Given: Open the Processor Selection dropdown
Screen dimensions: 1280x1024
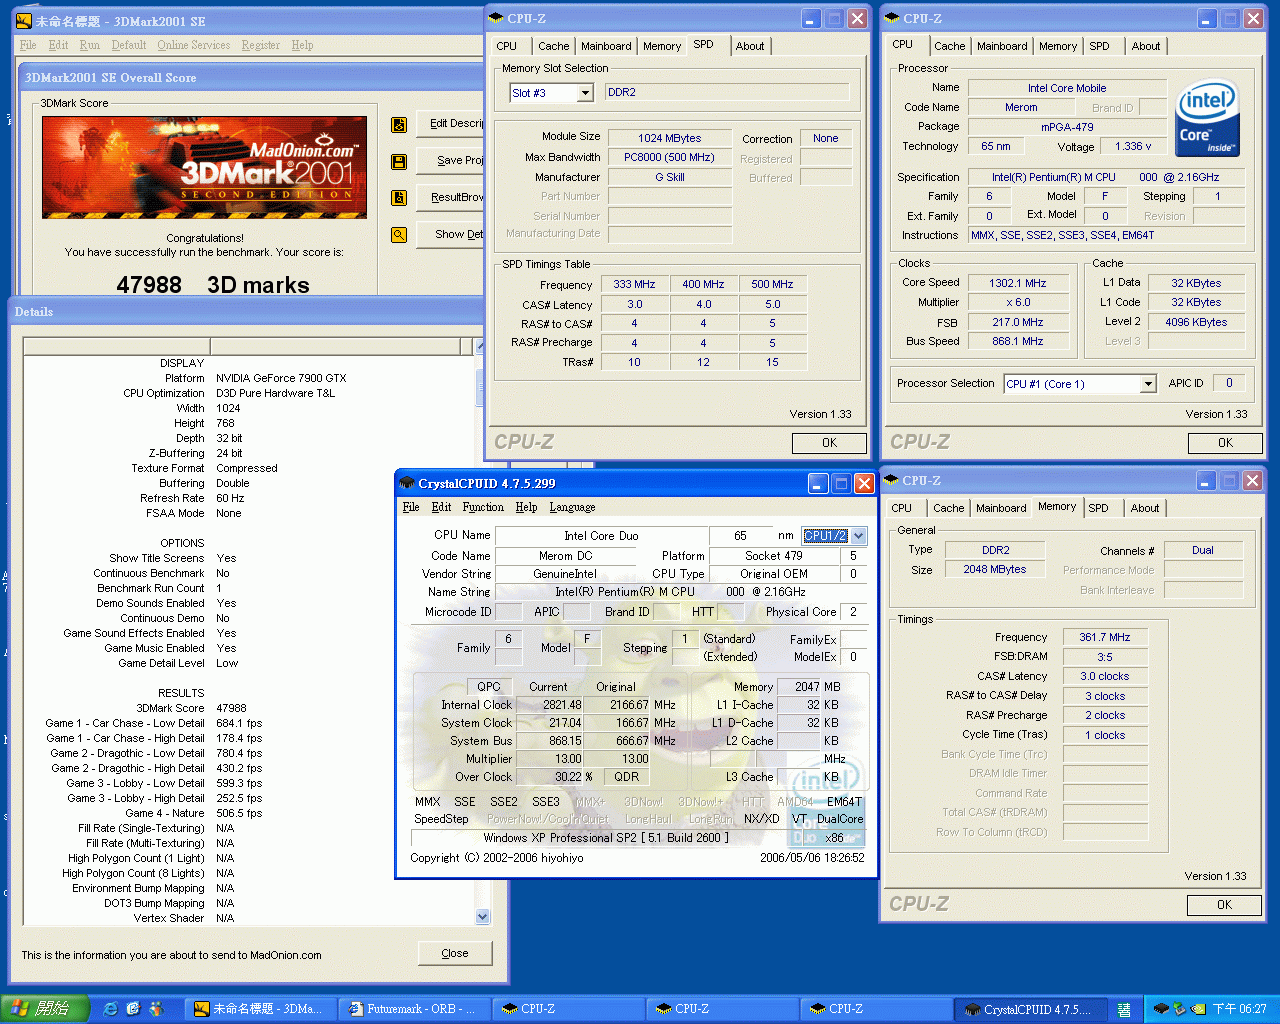Looking at the screenshot, I should 1148,384.
